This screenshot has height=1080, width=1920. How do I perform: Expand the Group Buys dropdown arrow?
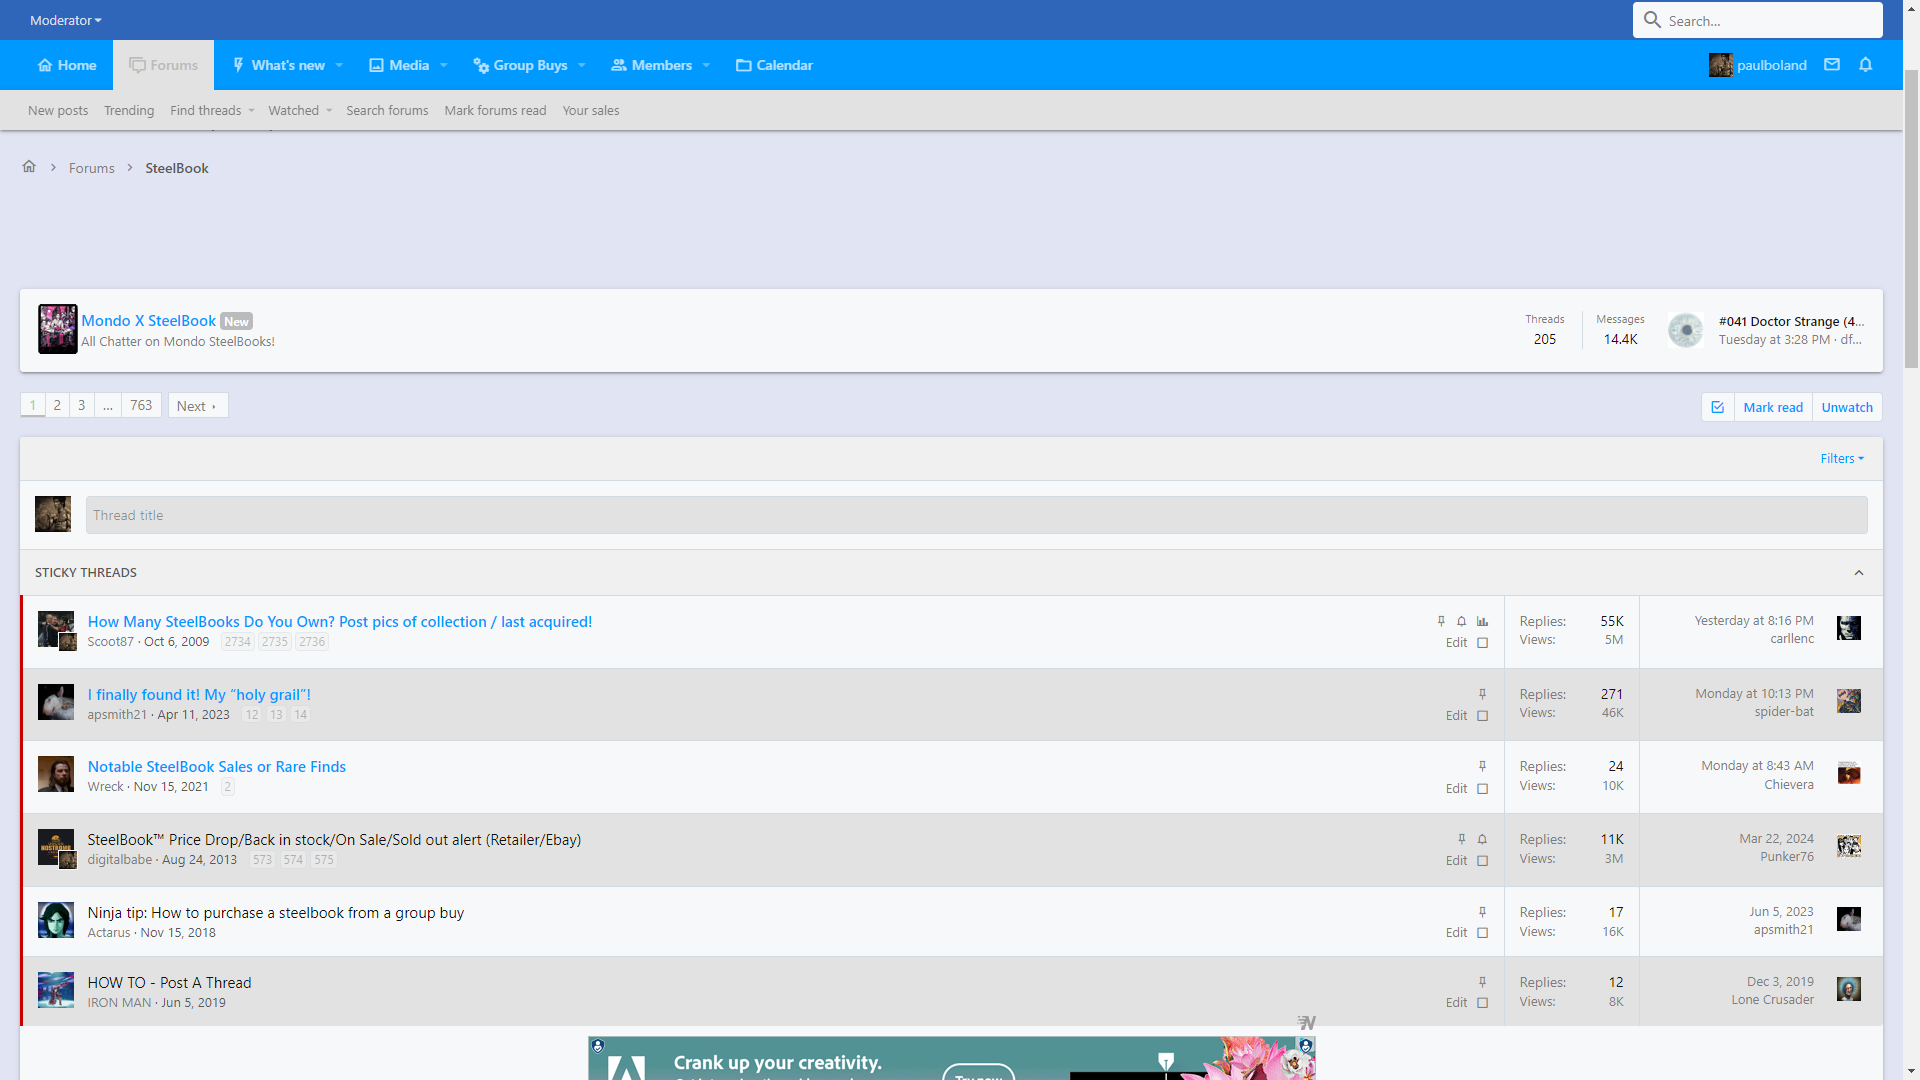[x=582, y=65]
